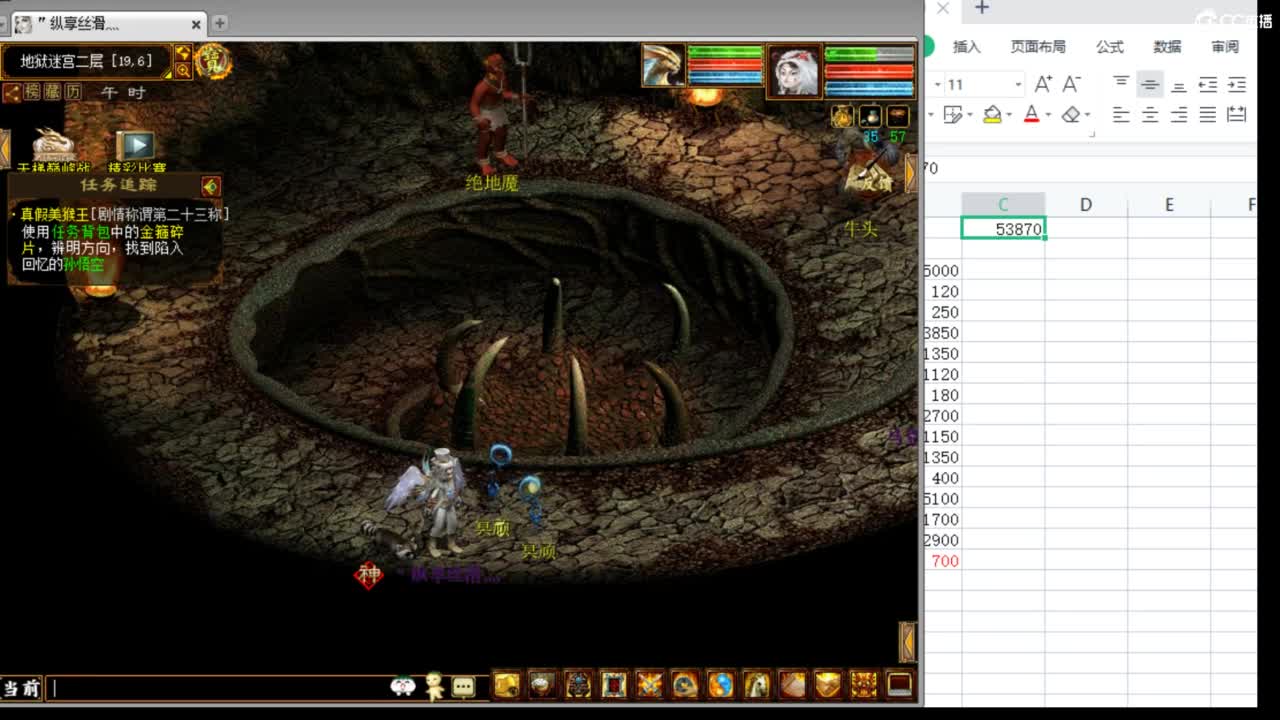Image resolution: width=1280 pixels, height=720 pixels.
Task: Click the speech bubble chat icon
Action: pyautogui.click(x=463, y=686)
